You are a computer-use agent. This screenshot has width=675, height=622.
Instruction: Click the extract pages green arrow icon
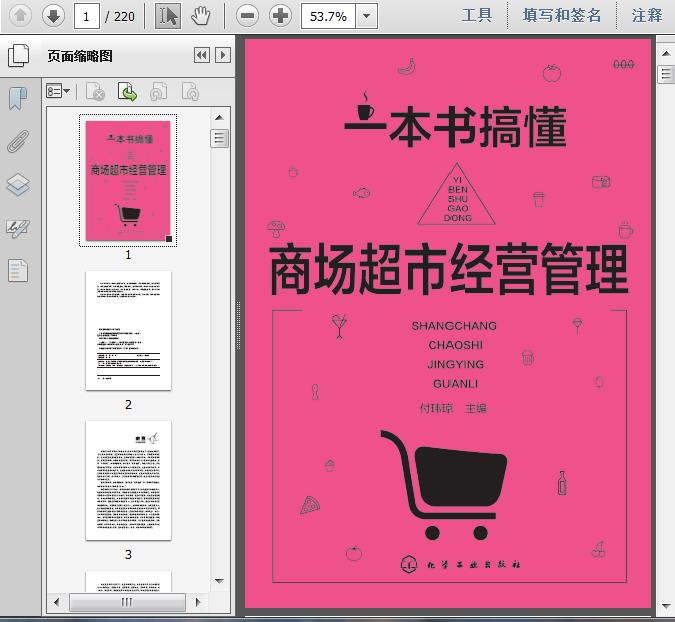(127, 91)
